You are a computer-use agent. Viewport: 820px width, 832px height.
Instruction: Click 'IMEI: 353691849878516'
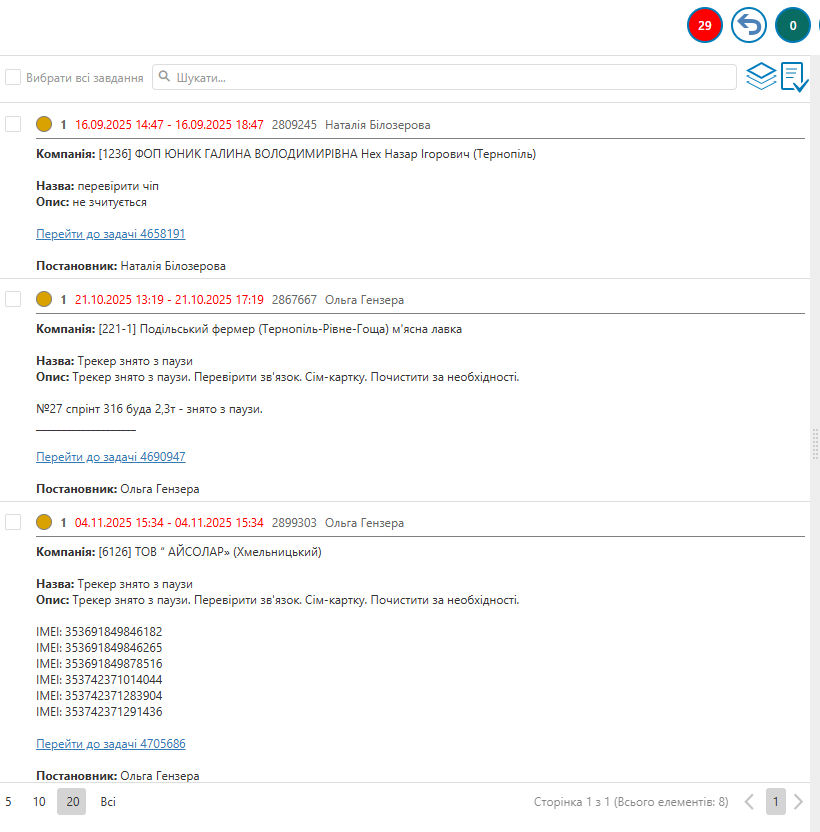point(99,664)
